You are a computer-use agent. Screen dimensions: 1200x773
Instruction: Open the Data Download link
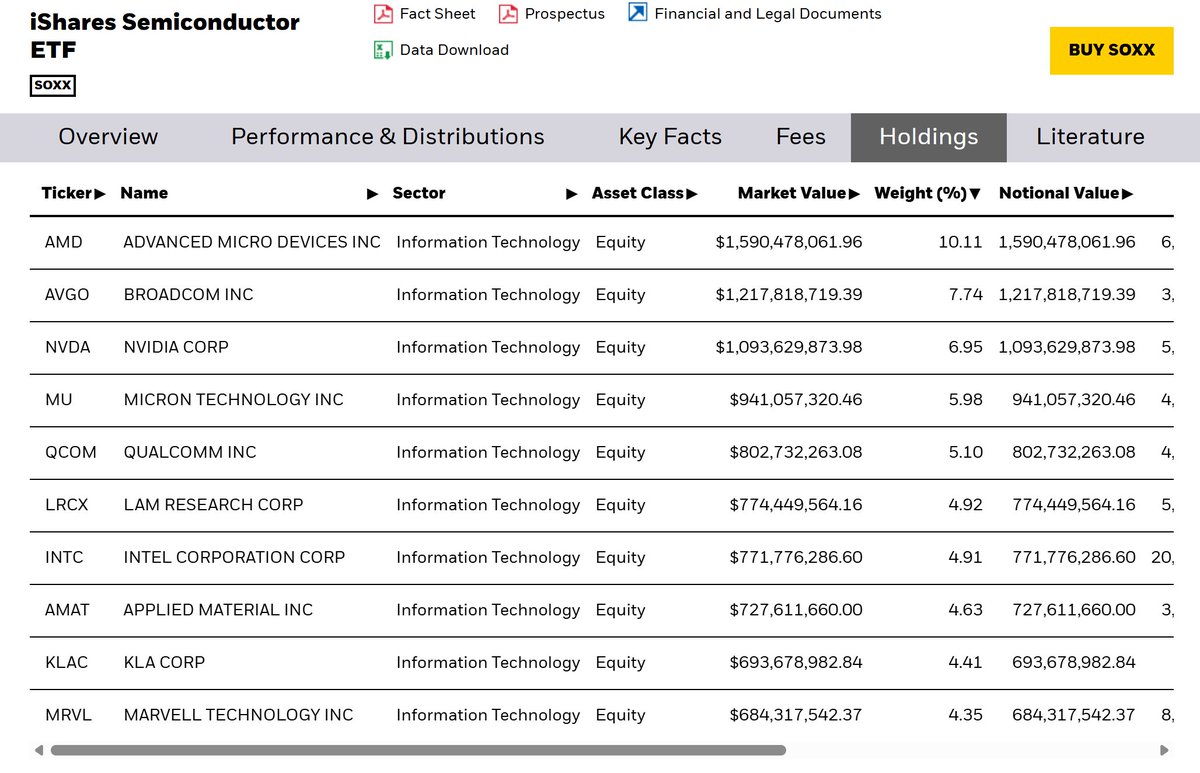[454, 50]
